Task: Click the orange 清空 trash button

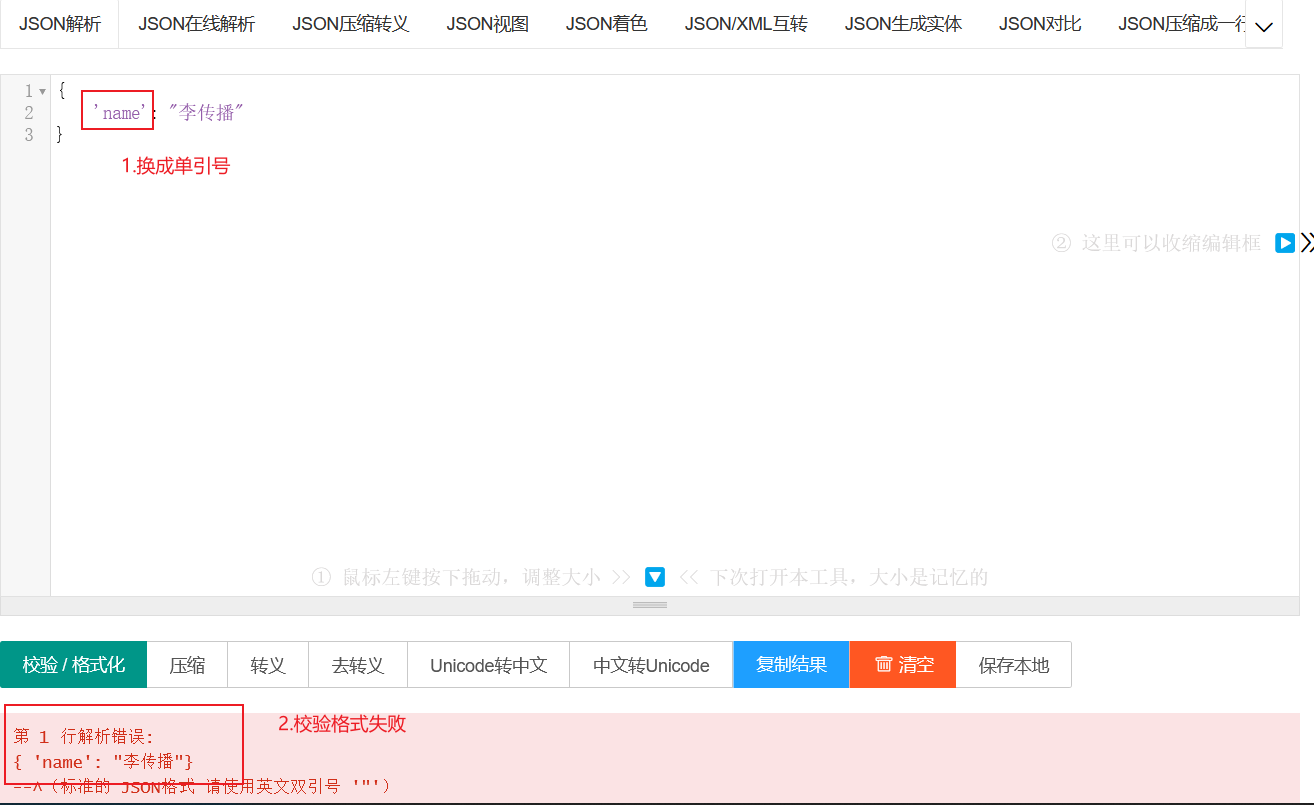Action: (903, 665)
